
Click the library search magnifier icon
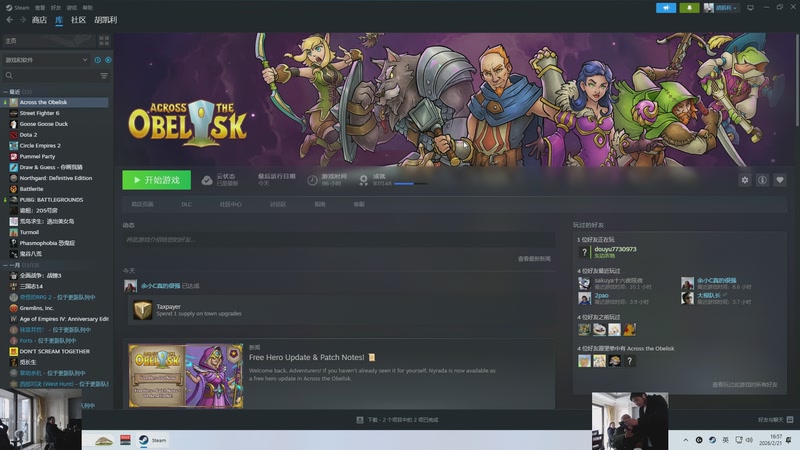coord(9,76)
